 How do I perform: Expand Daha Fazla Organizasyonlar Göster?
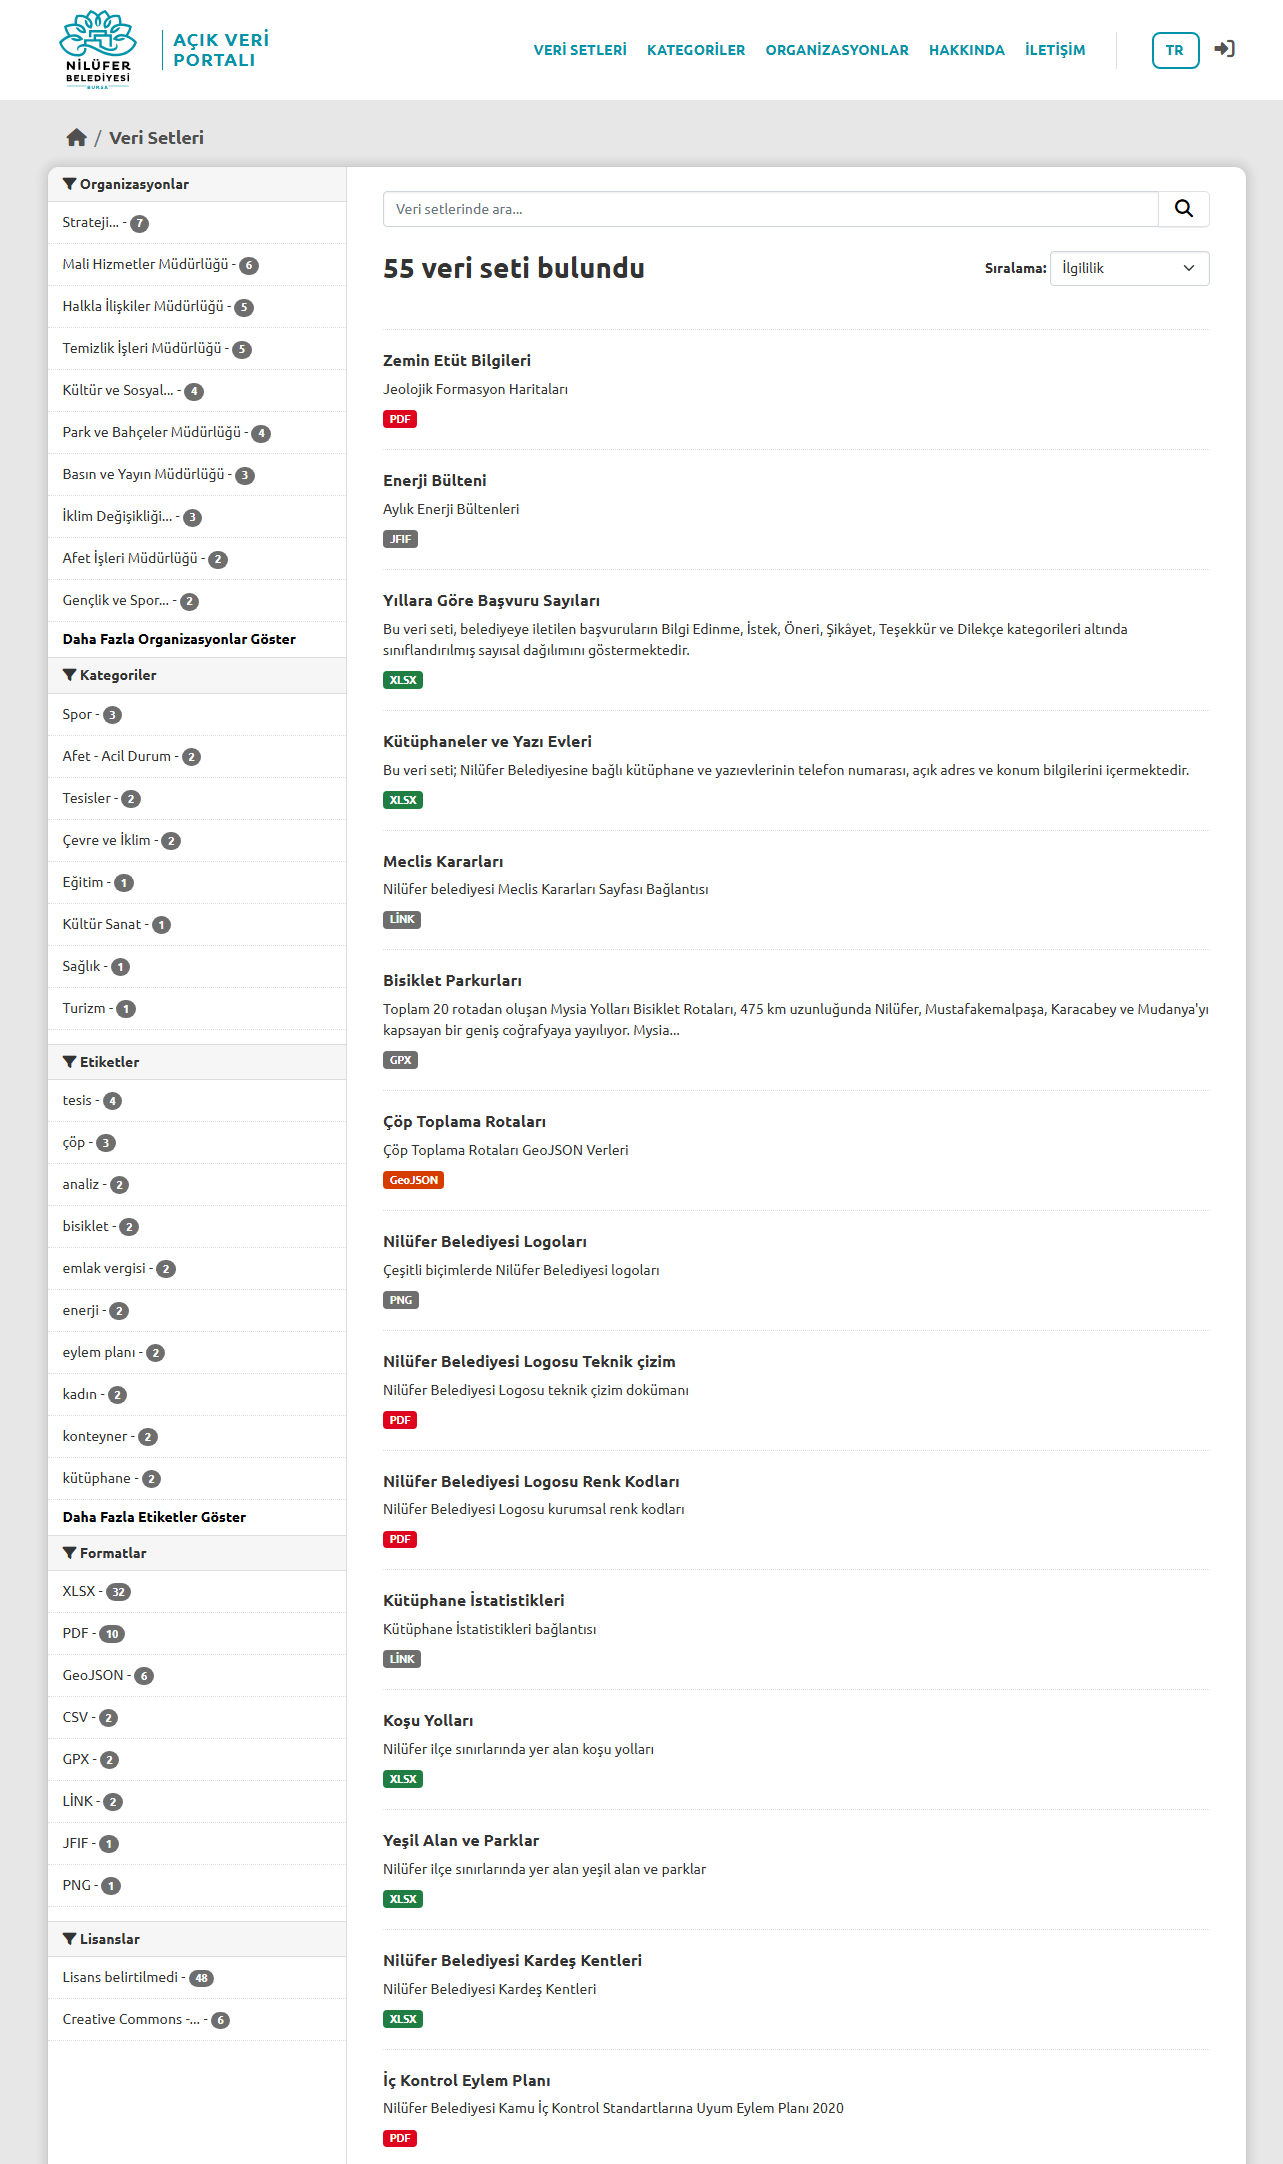click(x=179, y=639)
